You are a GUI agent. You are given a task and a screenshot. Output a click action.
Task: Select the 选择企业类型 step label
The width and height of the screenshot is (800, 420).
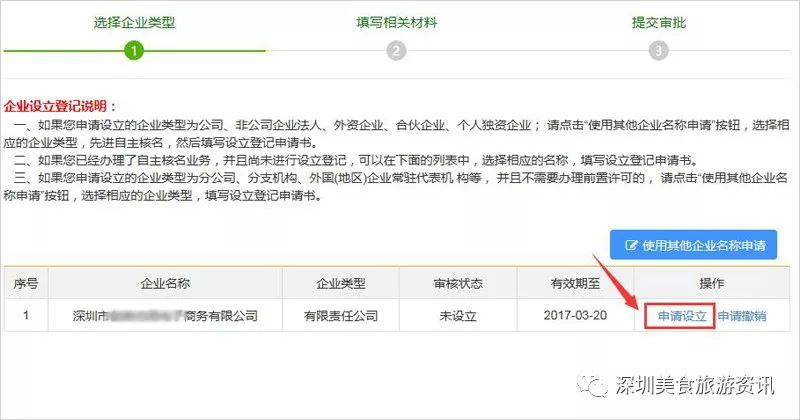click(134, 22)
